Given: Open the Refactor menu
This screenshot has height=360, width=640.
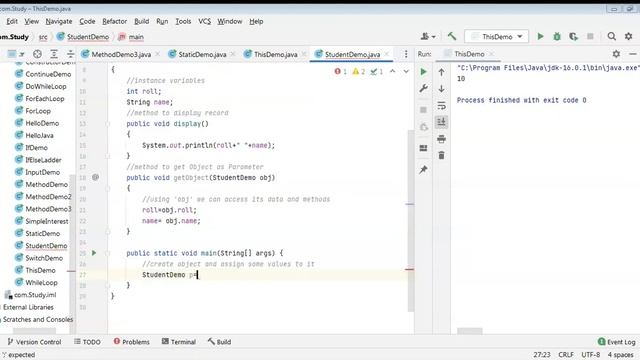Looking at the screenshot, I should 114,21.
